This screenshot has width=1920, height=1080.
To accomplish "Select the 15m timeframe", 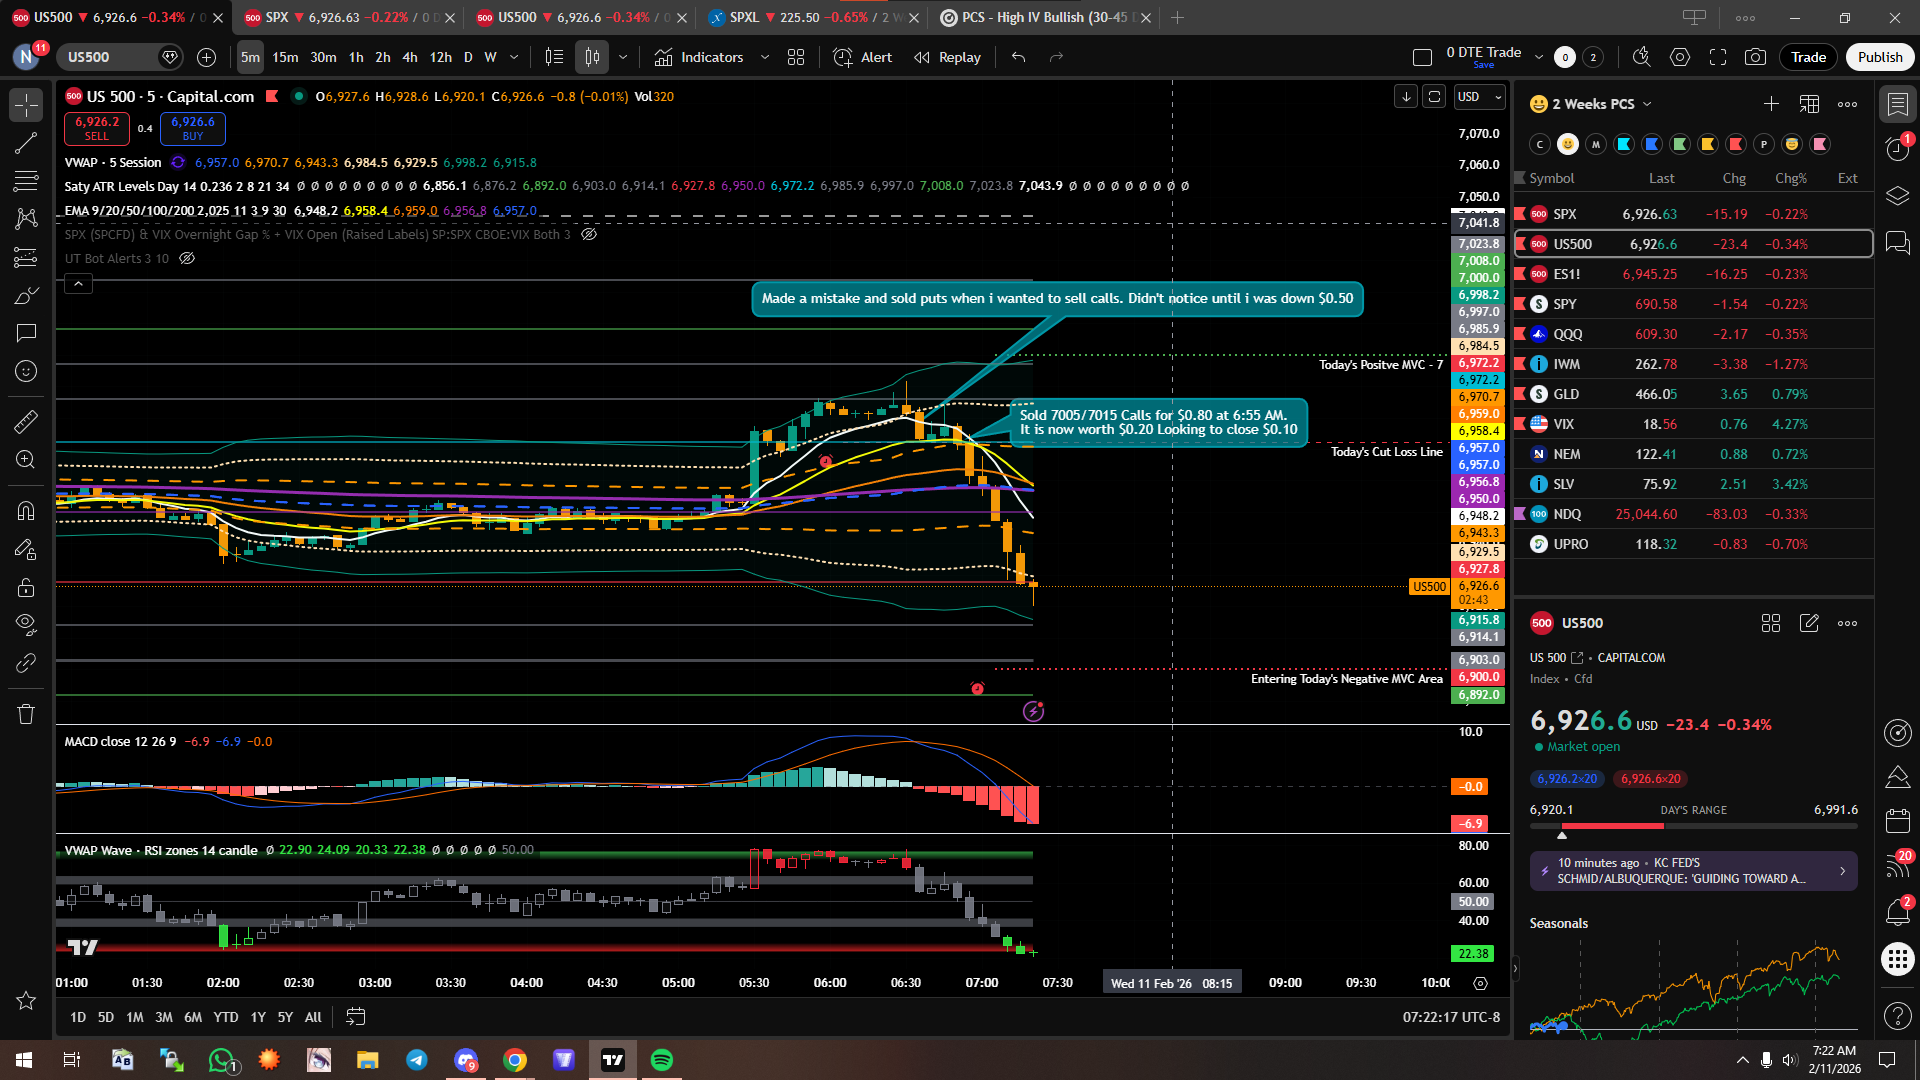I will point(285,57).
